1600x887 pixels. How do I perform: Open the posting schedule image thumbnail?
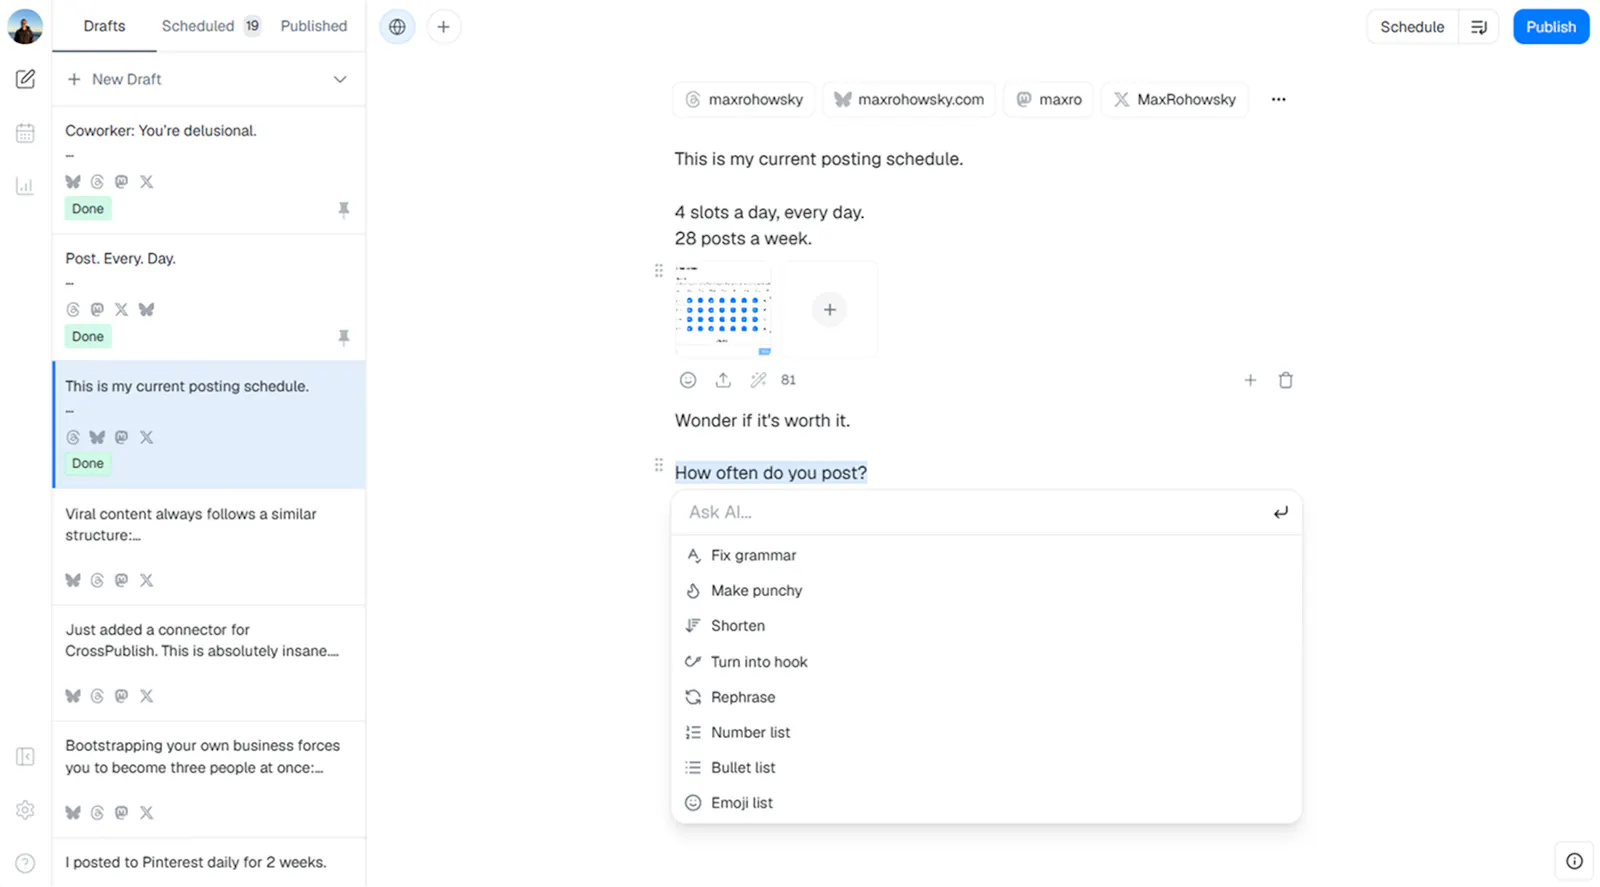click(x=723, y=310)
